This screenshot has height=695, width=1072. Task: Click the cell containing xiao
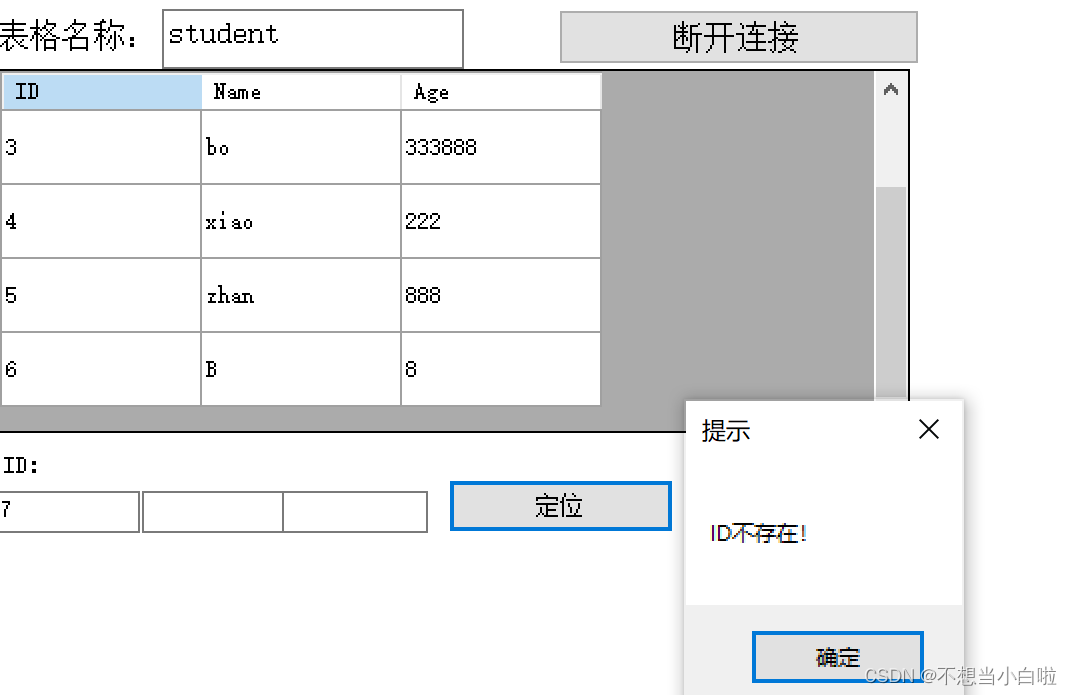tap(300, 221)
